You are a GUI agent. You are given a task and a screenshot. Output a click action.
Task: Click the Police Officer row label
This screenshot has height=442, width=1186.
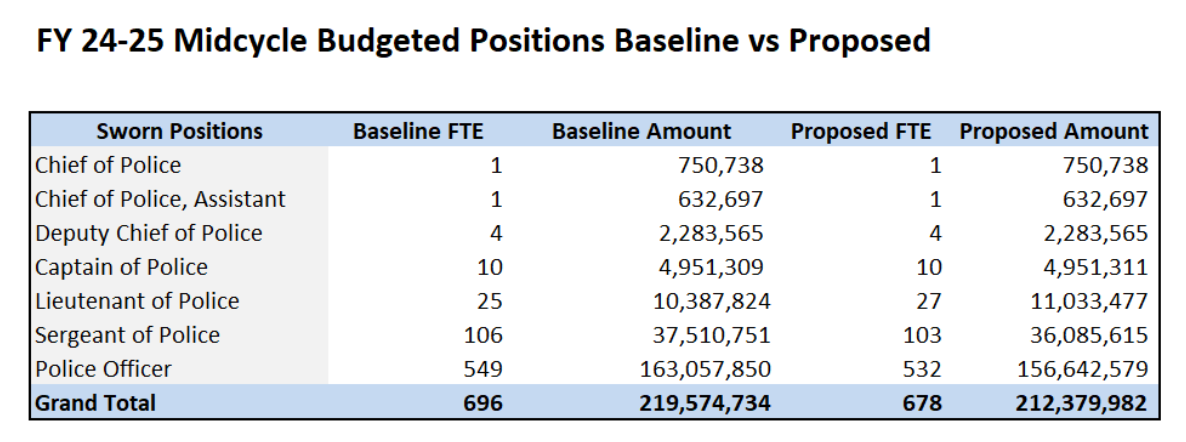(x=103, y=369)
